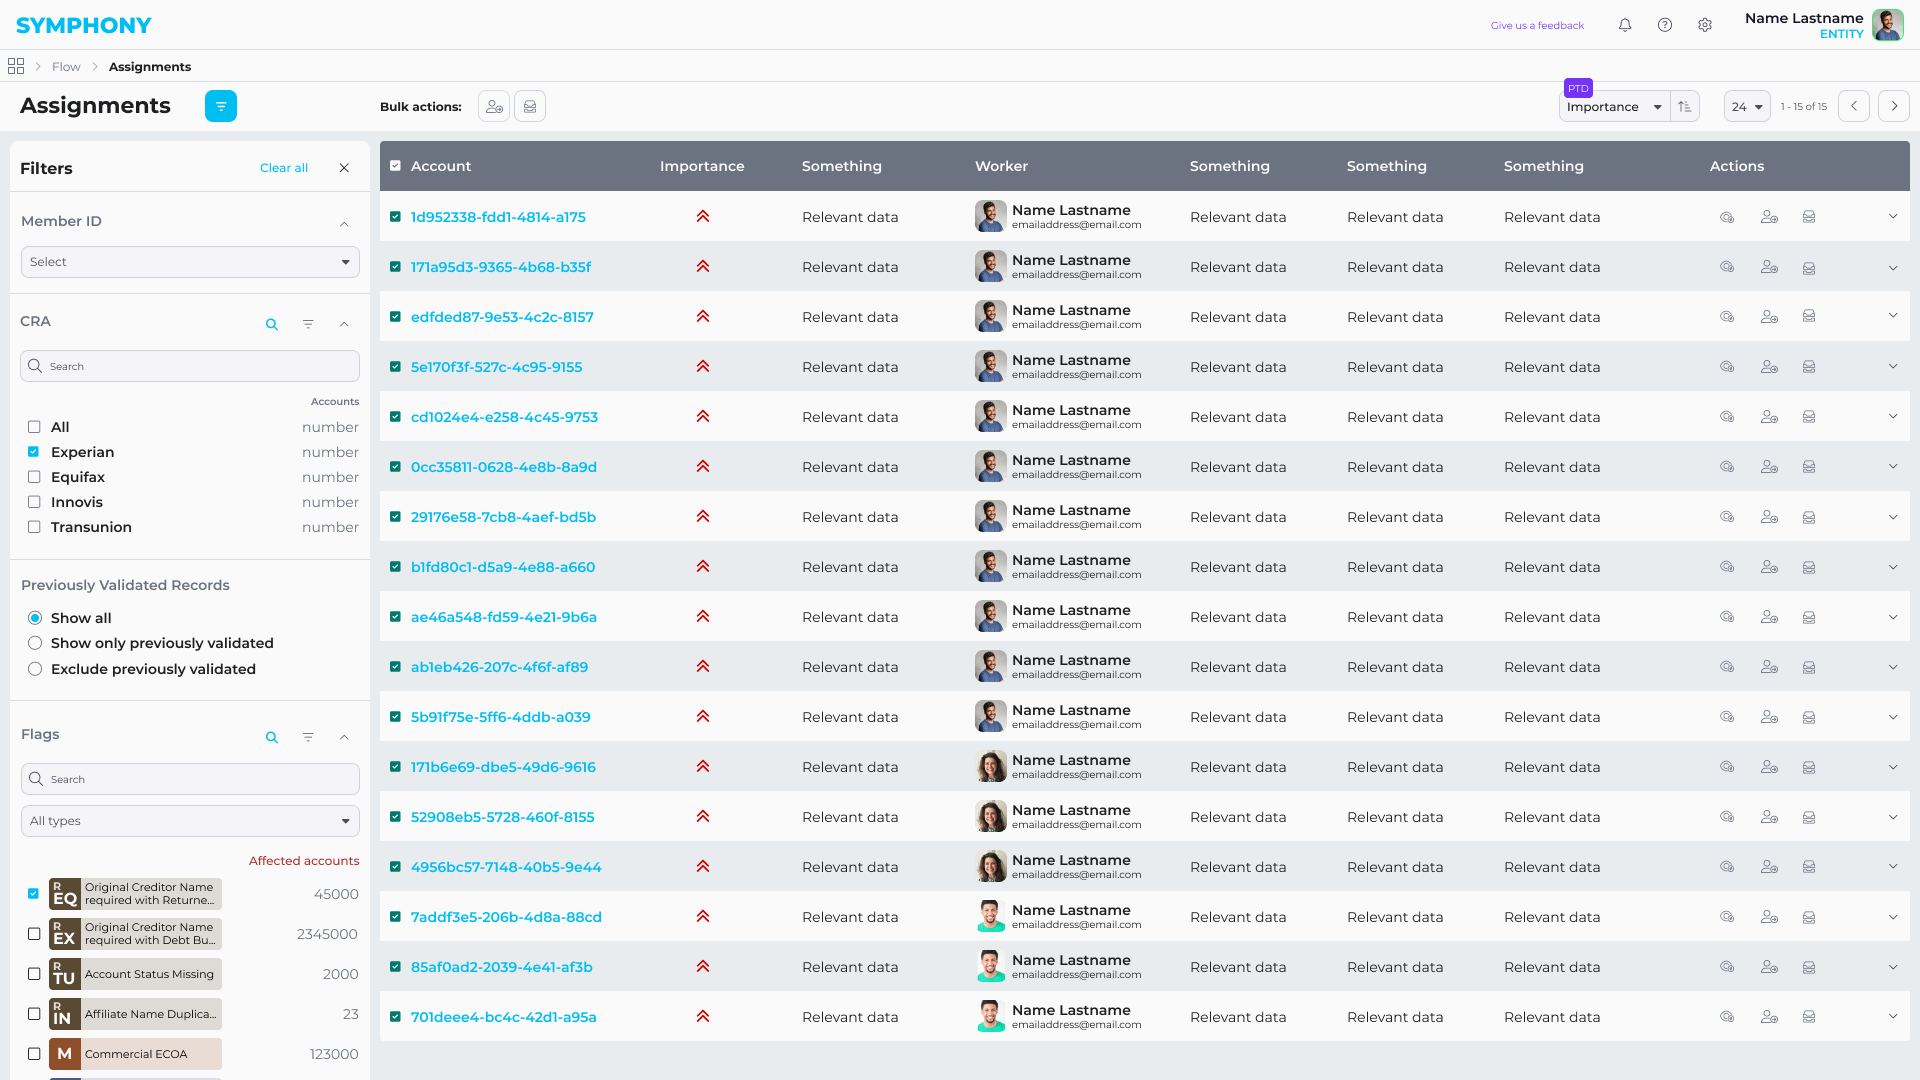Click Clear all filters link
The height and width of the screenshot is (1080, 1920).
click(x=284, y=168)
